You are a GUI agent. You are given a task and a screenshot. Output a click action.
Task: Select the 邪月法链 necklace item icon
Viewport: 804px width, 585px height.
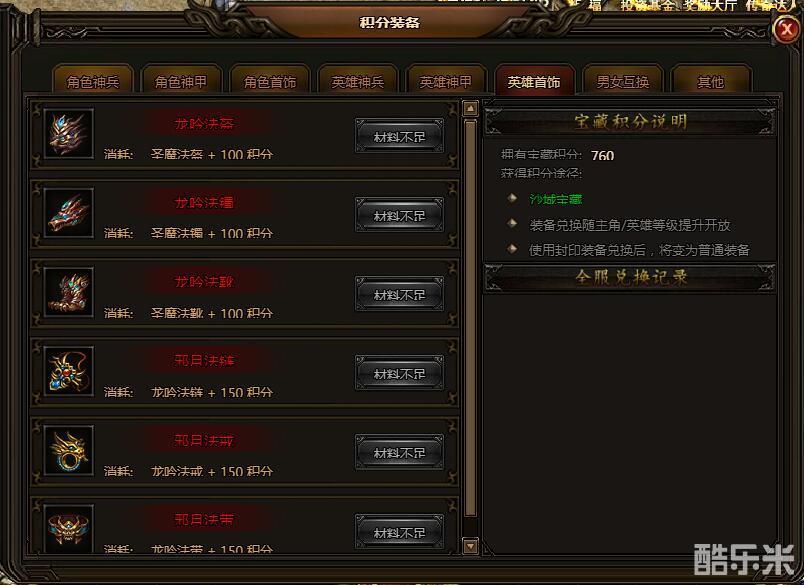pos(69,371)
